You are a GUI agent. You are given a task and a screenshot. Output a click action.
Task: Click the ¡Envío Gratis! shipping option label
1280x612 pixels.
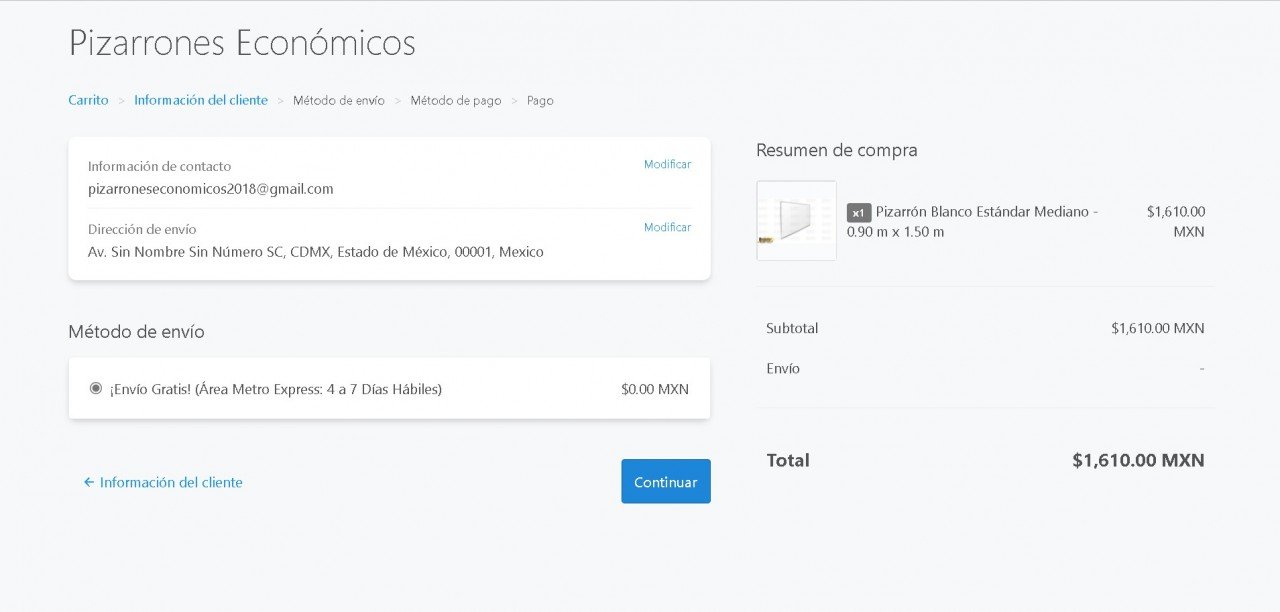point(276,389)
